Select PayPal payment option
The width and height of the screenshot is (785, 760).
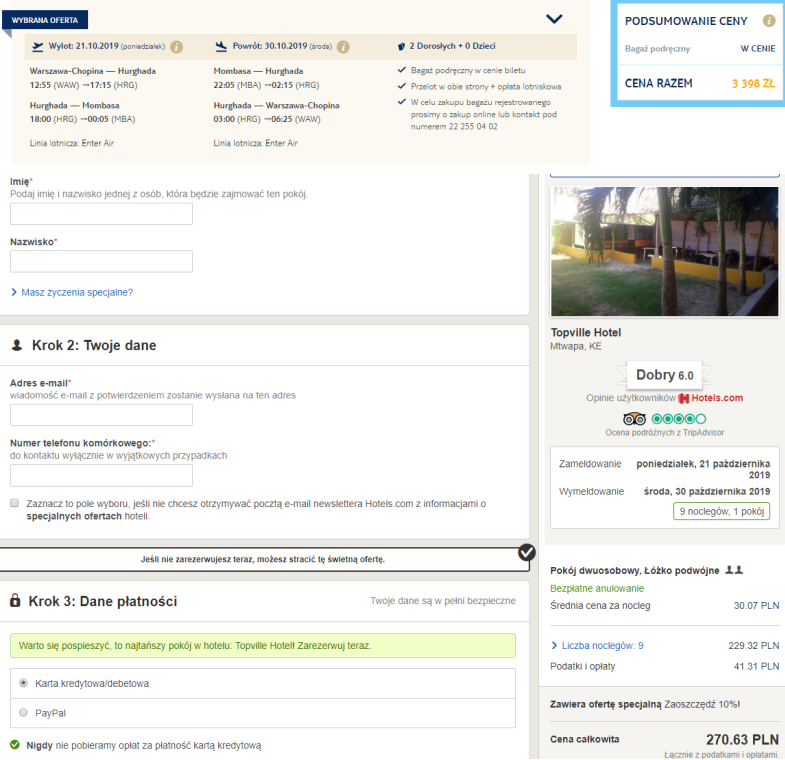click(23, 712)
